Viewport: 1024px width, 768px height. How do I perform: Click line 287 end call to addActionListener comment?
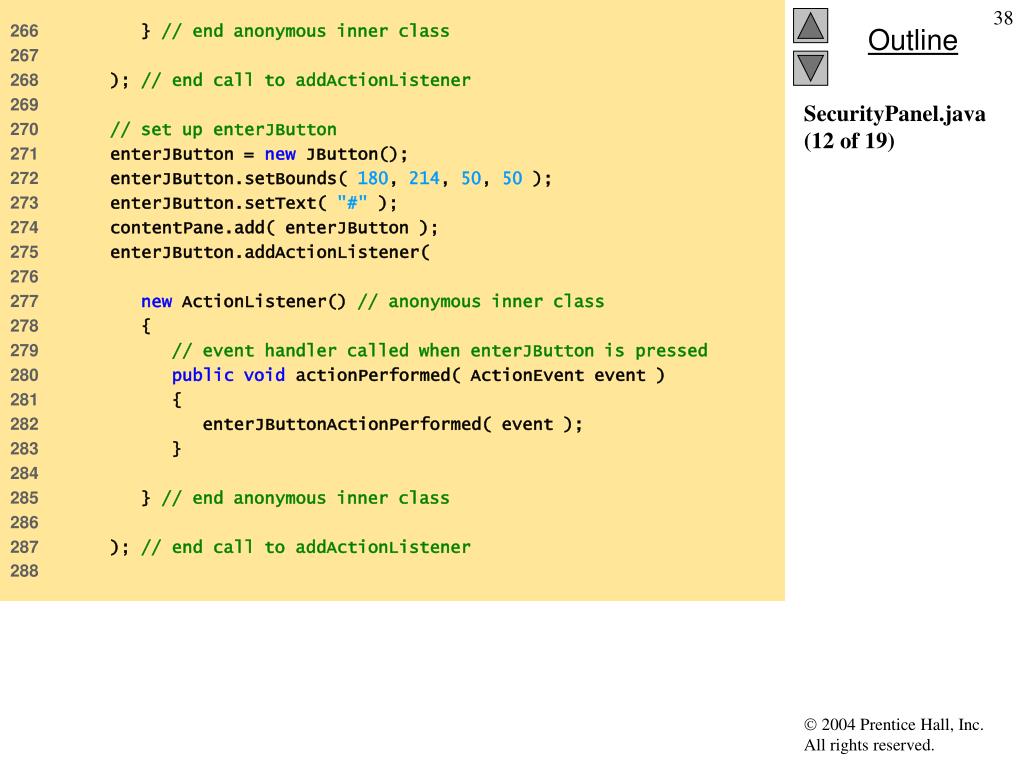pos(306,547)
